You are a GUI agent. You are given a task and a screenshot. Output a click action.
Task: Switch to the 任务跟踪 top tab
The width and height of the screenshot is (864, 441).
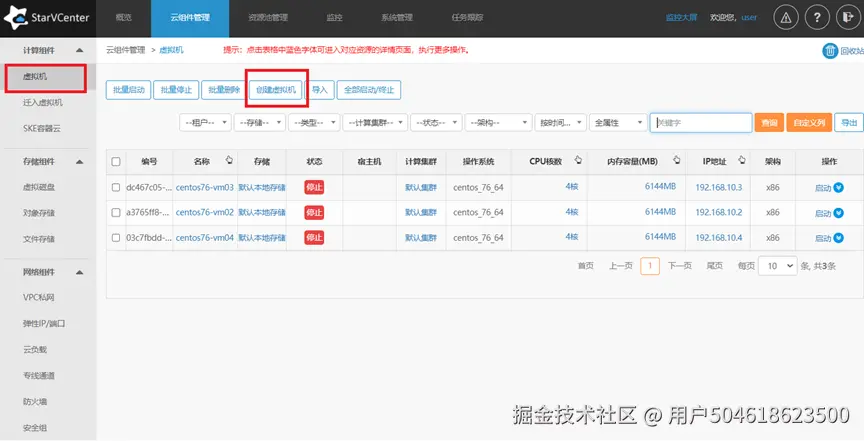click(x=467, y=18)
